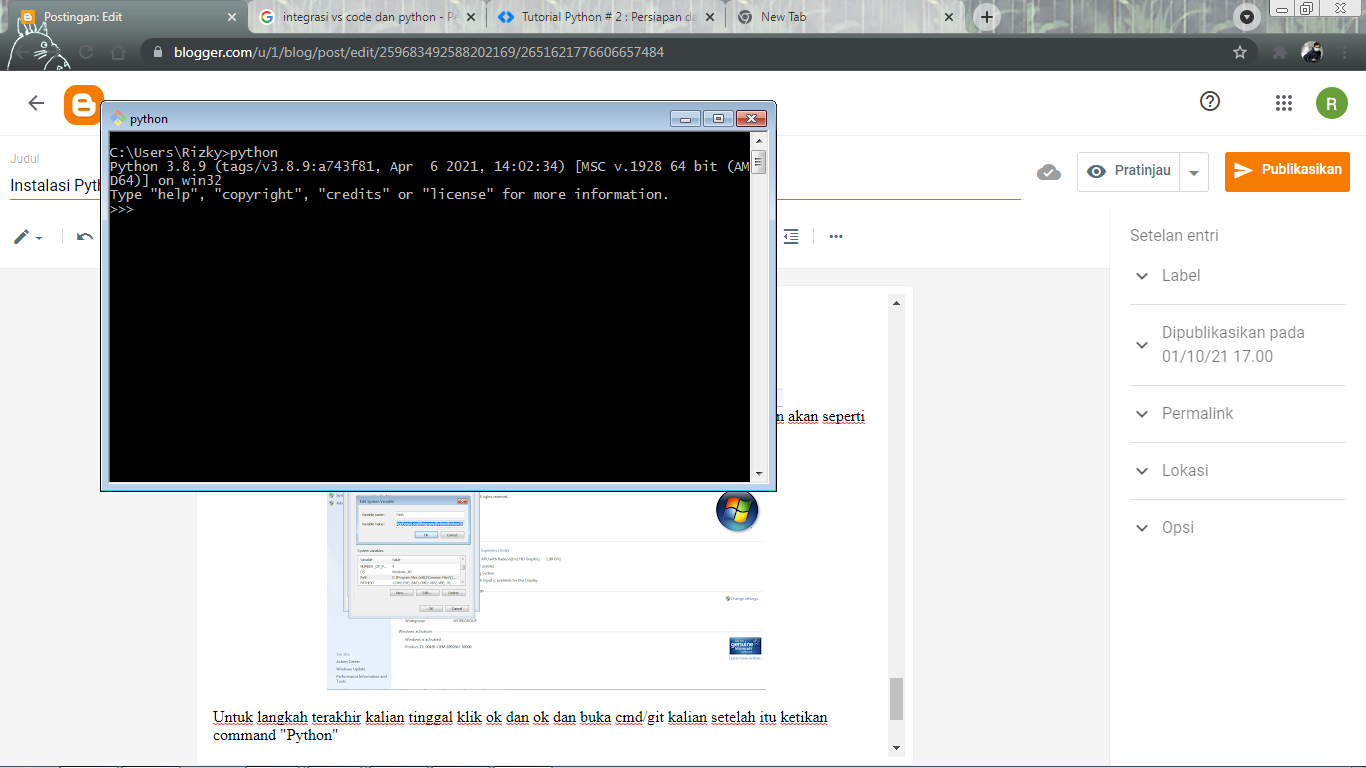Image resolution: width=1366 pixels, height=768 pixels.
Task: Close the Postingan: Edit tab
Action: [232, 17]
